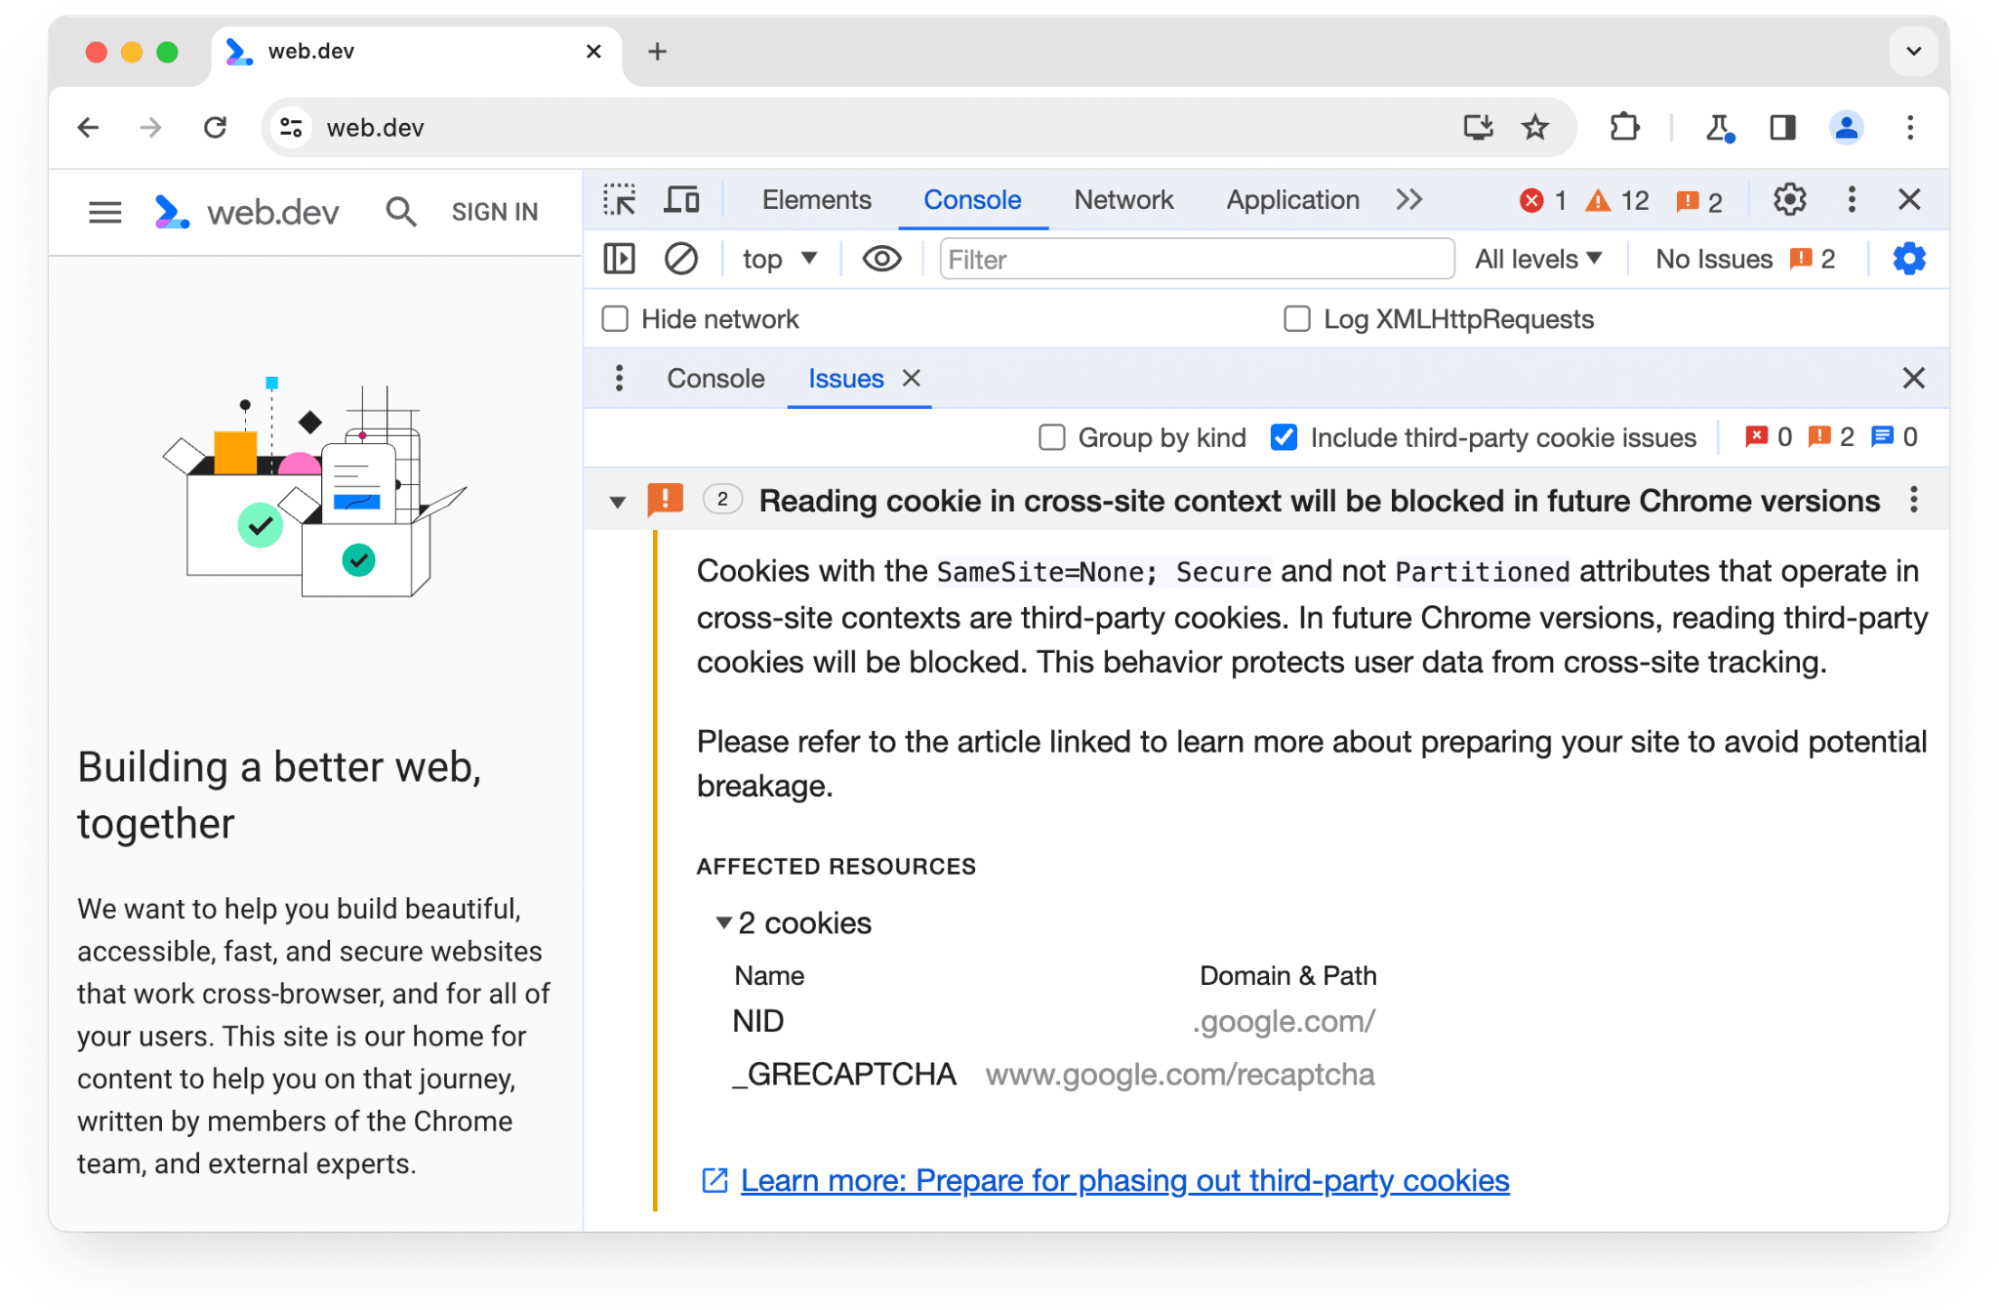
Task: Click the Filter input field
Action: [x=1187, y=260]
